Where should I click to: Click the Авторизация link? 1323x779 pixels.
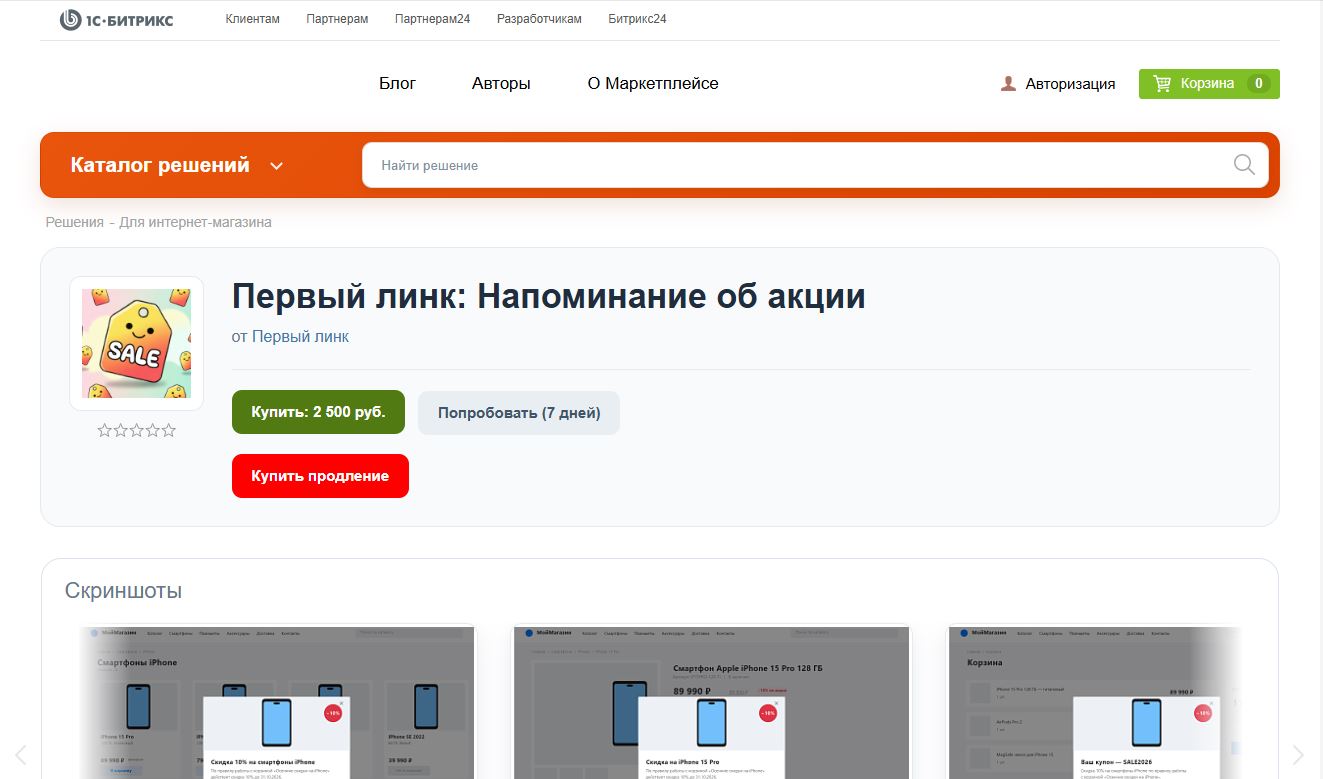click(x=1070, y=84)
